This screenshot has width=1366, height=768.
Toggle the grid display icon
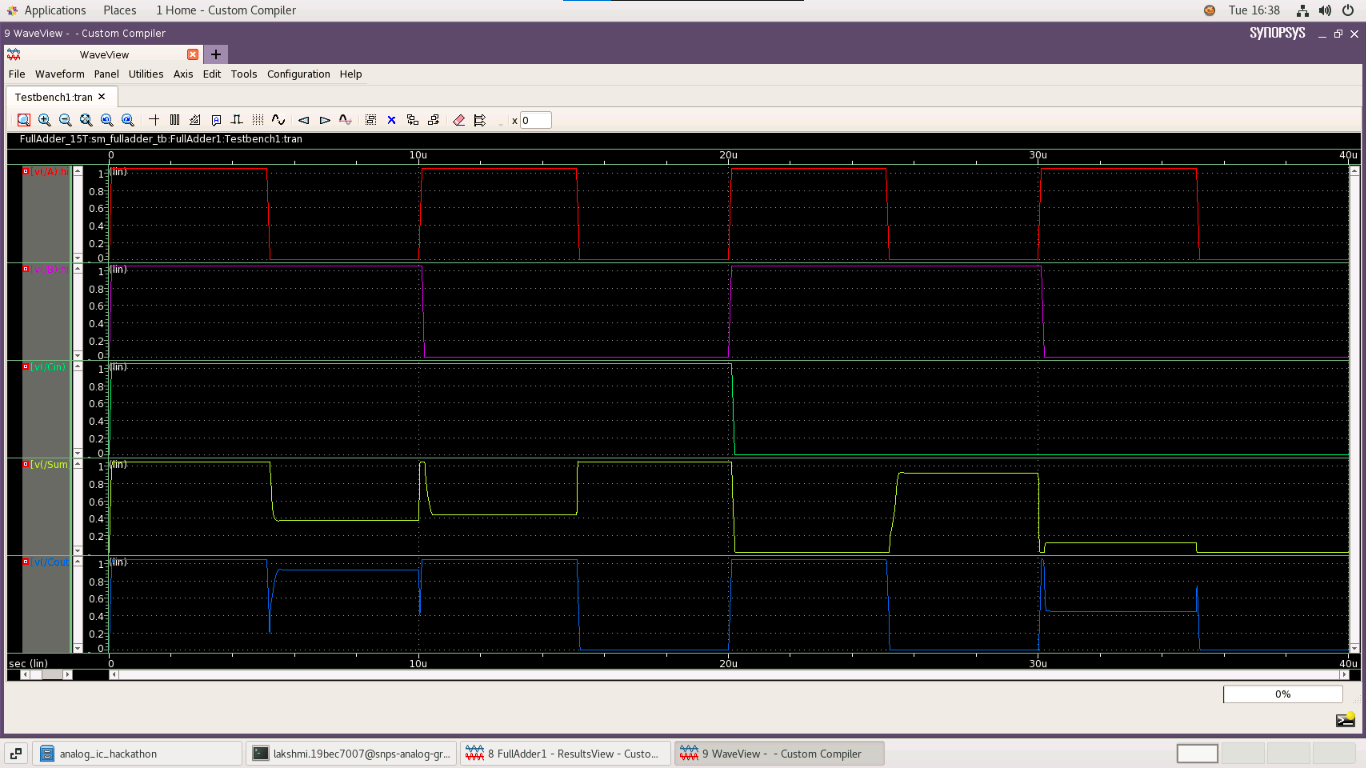point(256,119)
